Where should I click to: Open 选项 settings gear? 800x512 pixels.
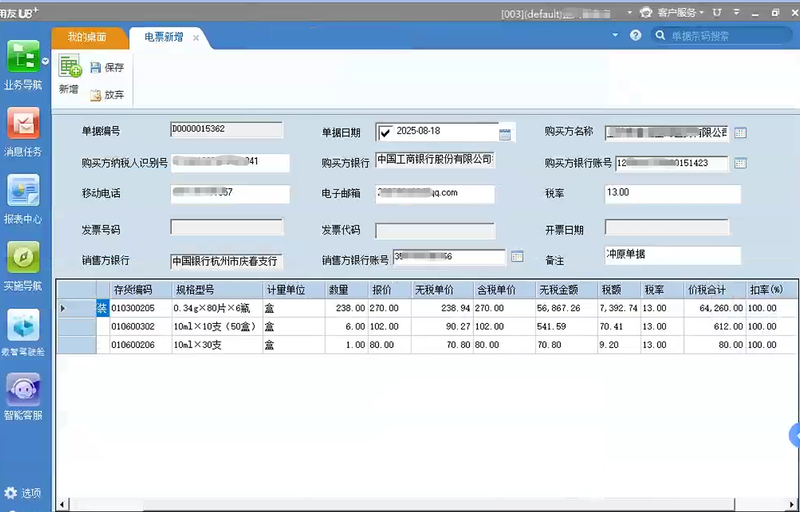pos(22,493)
